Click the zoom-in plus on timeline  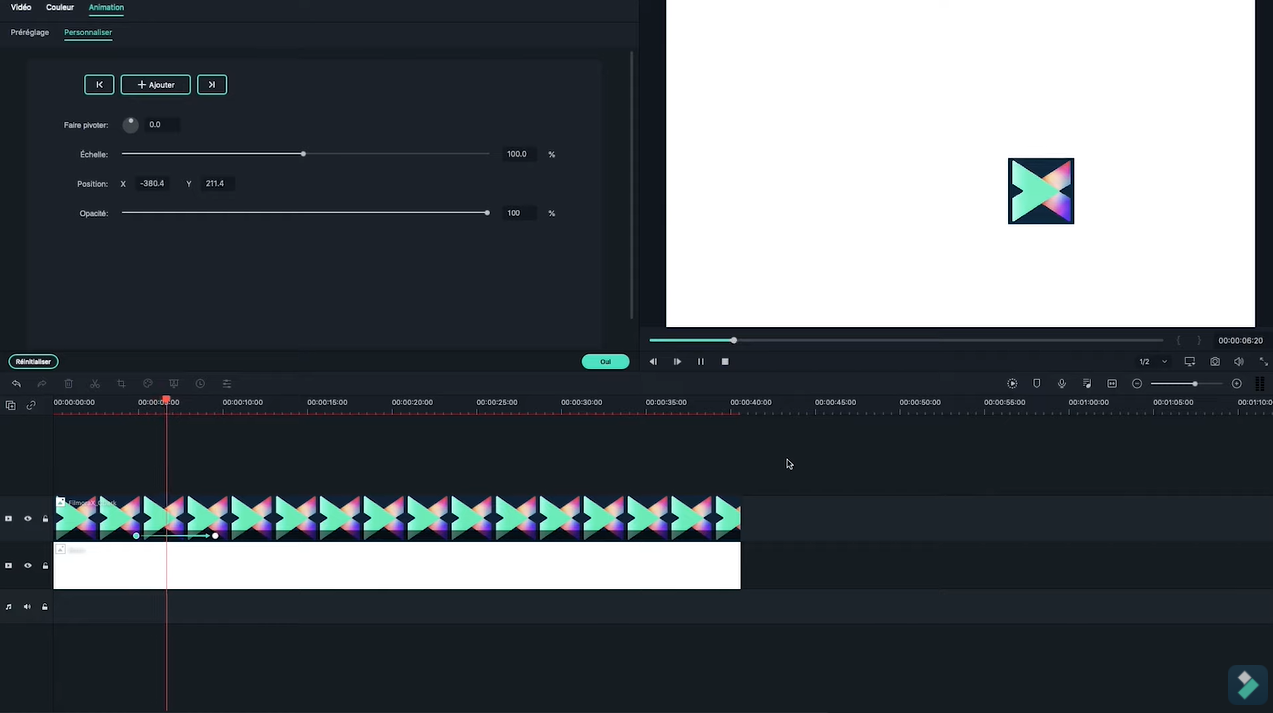point(1237,384)
